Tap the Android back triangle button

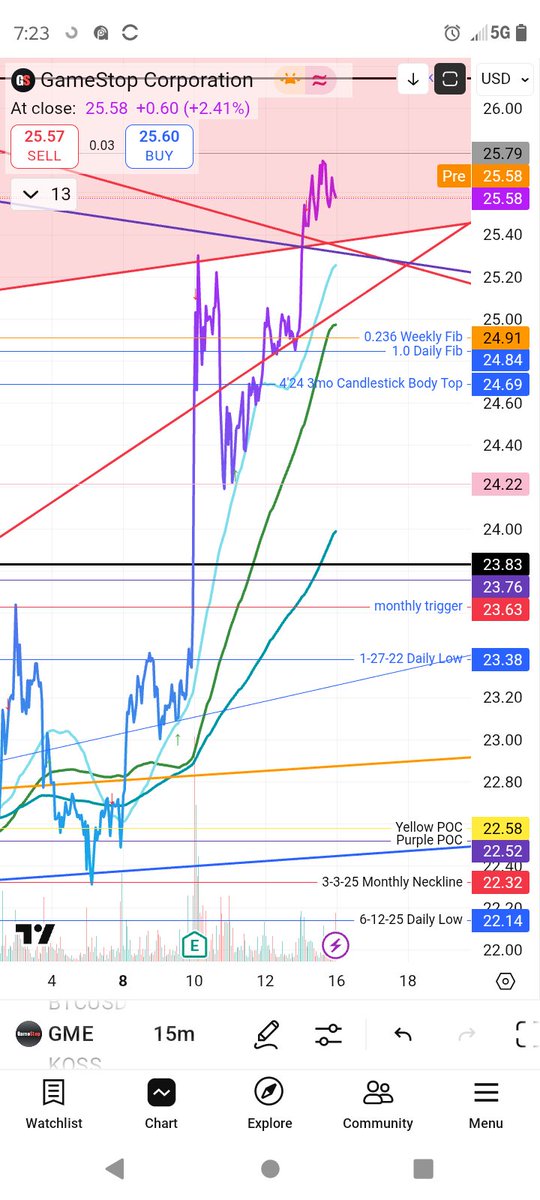115,1168
